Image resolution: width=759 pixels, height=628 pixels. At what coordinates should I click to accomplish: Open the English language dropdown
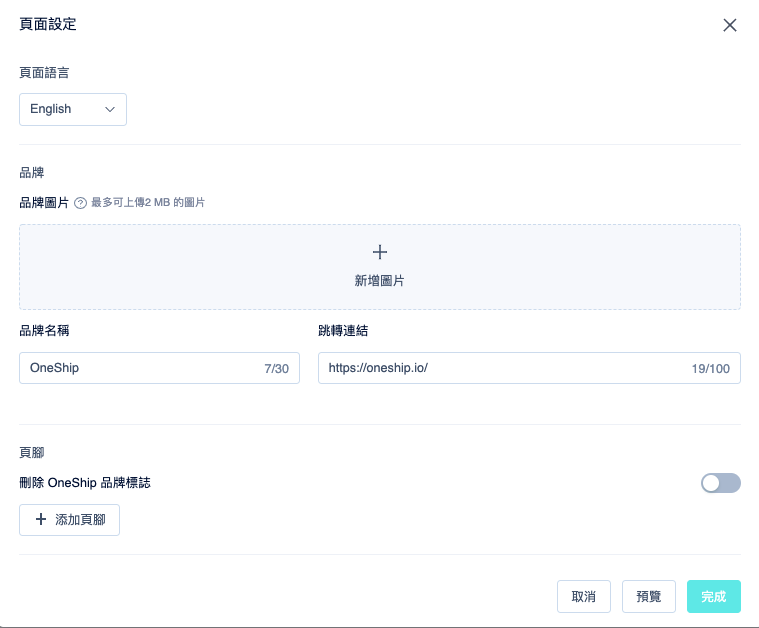[73, 109]
